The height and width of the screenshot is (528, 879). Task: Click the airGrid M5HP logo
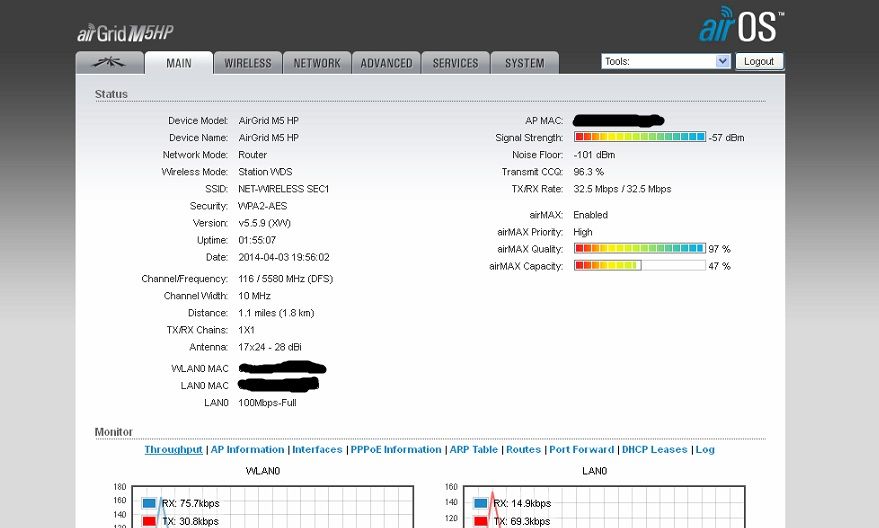[126, 33]
